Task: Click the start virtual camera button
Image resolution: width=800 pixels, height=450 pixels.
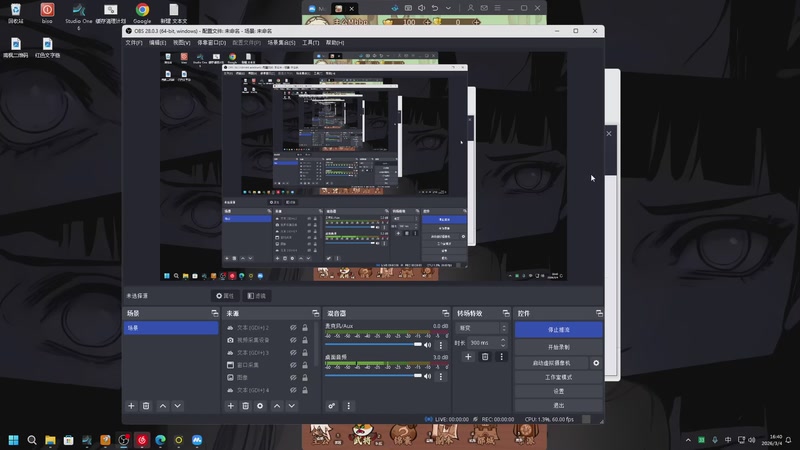Action: coord(552,363)
